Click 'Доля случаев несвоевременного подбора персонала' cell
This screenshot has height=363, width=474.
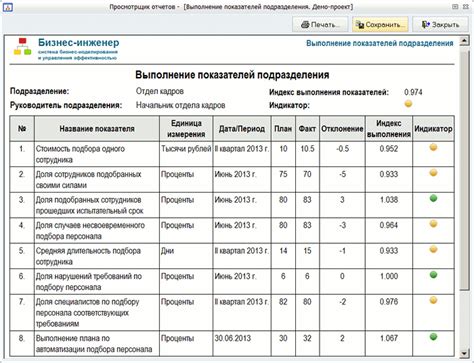click(97, 231)
